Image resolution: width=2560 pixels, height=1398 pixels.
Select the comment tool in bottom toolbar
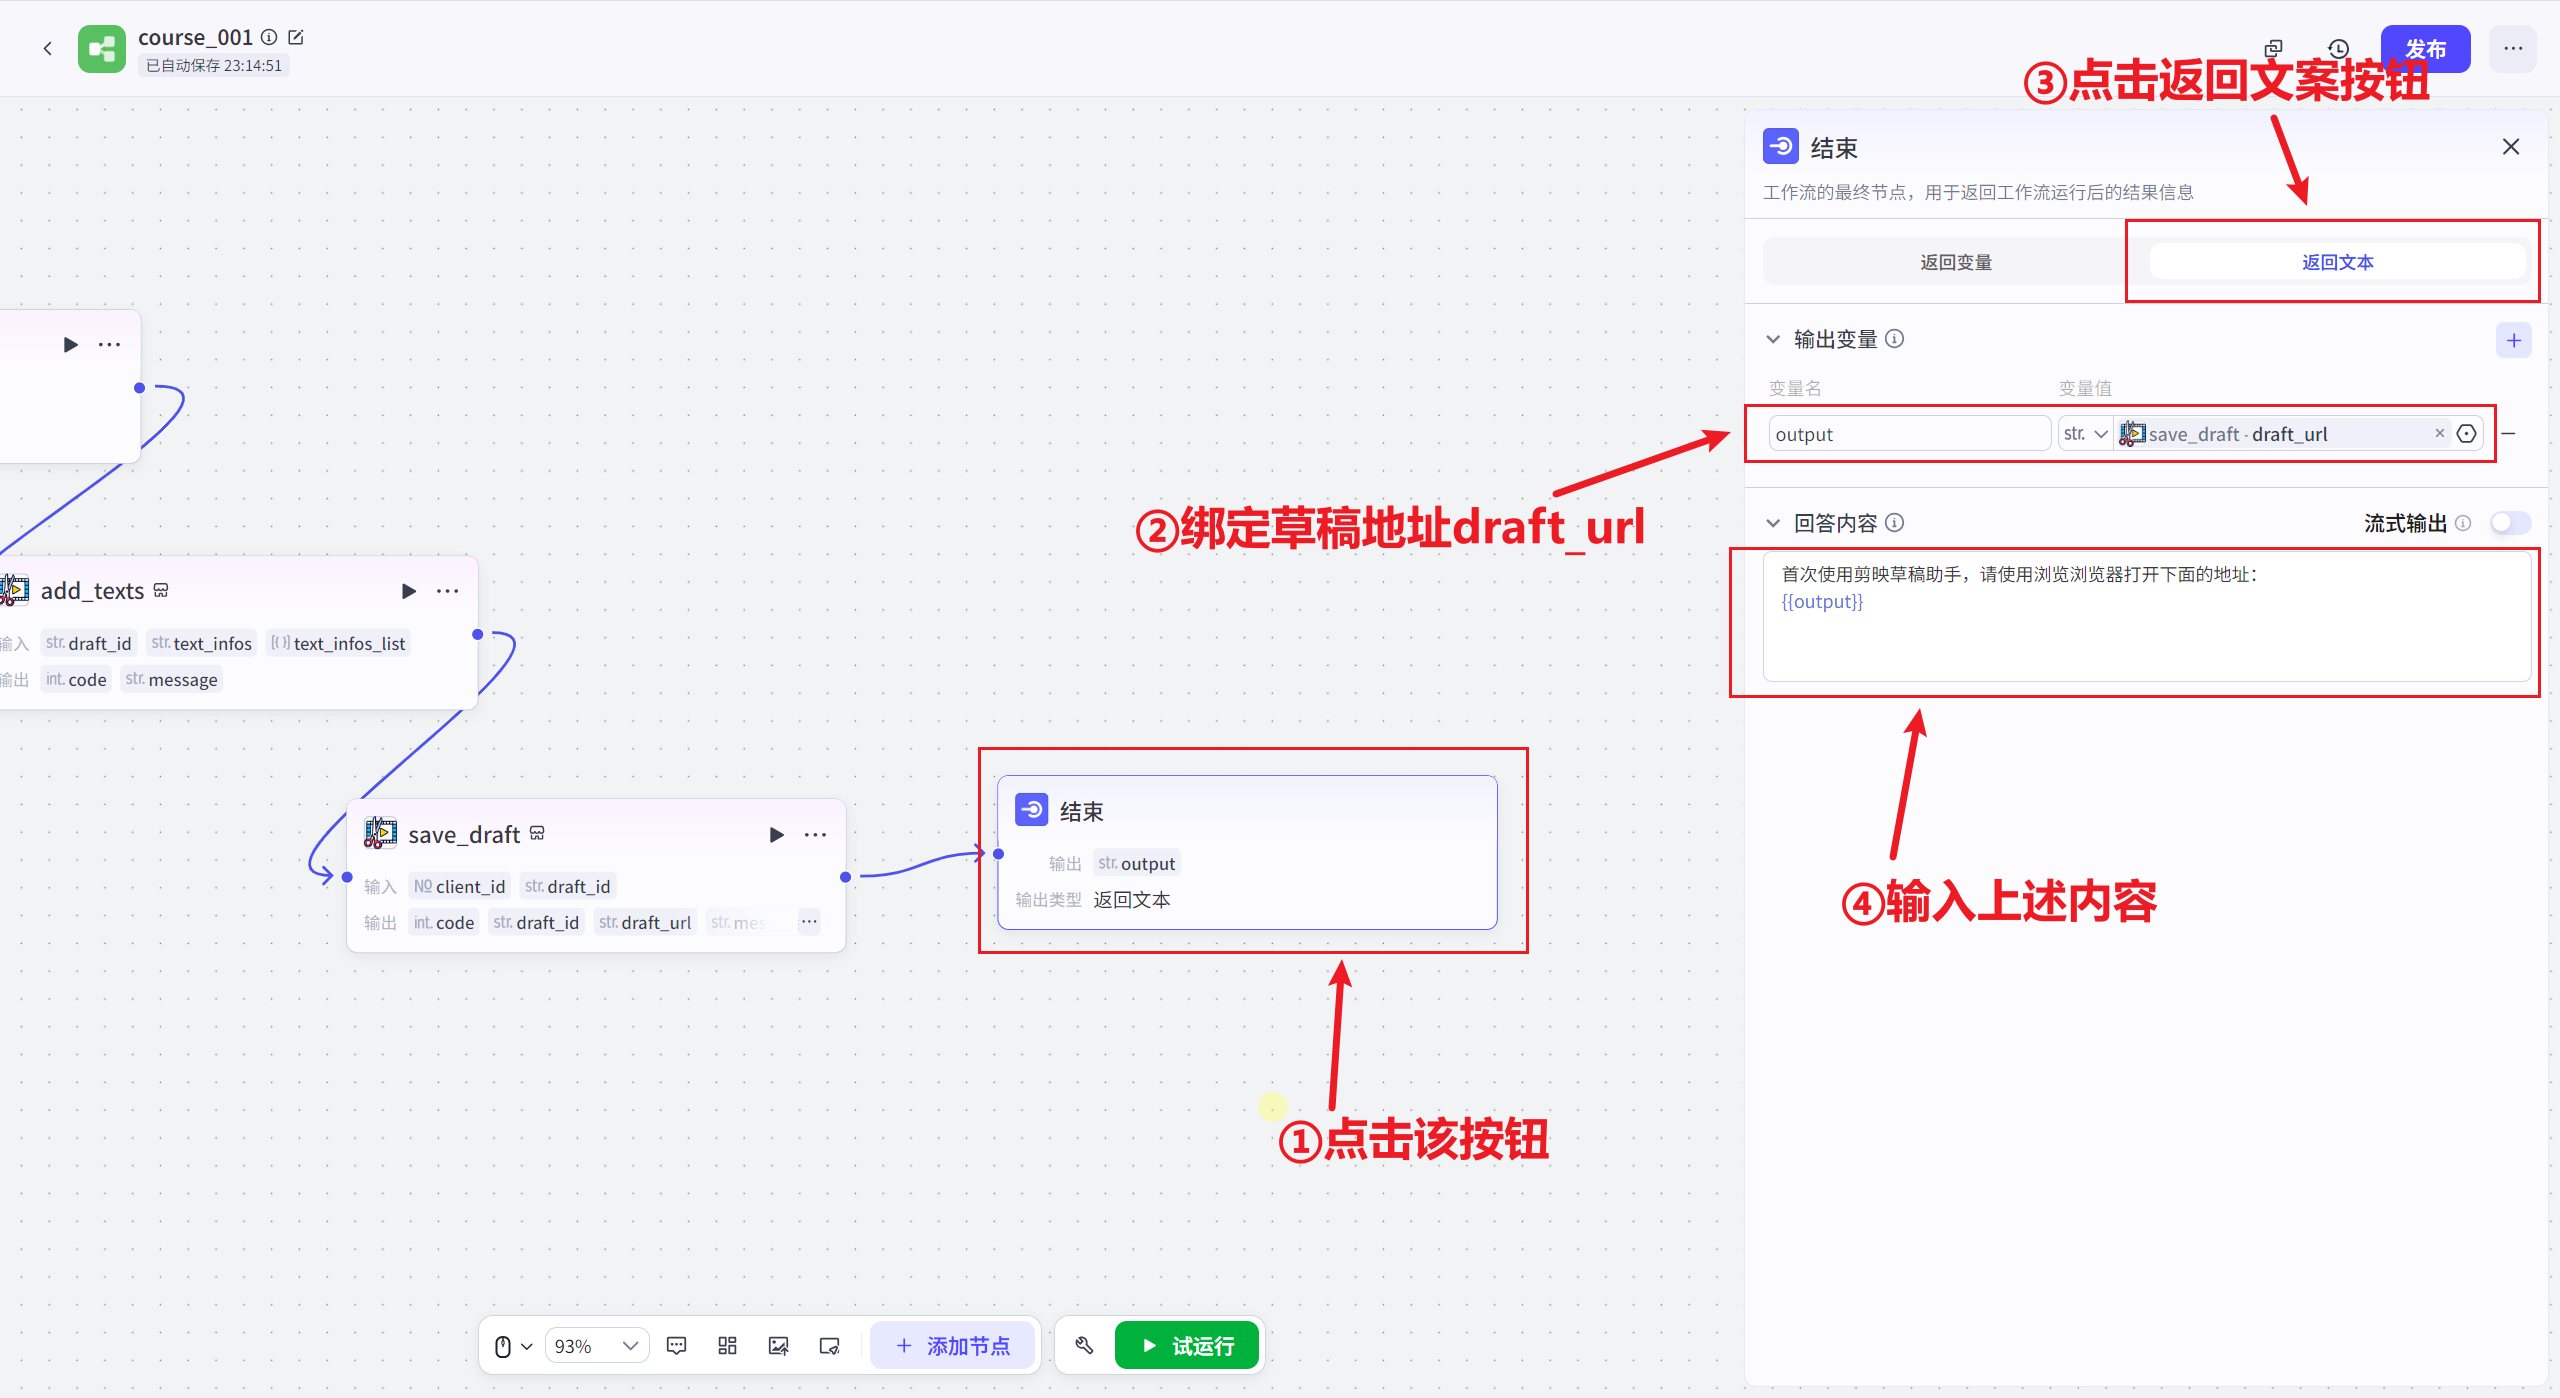(x=677, y=1345)
